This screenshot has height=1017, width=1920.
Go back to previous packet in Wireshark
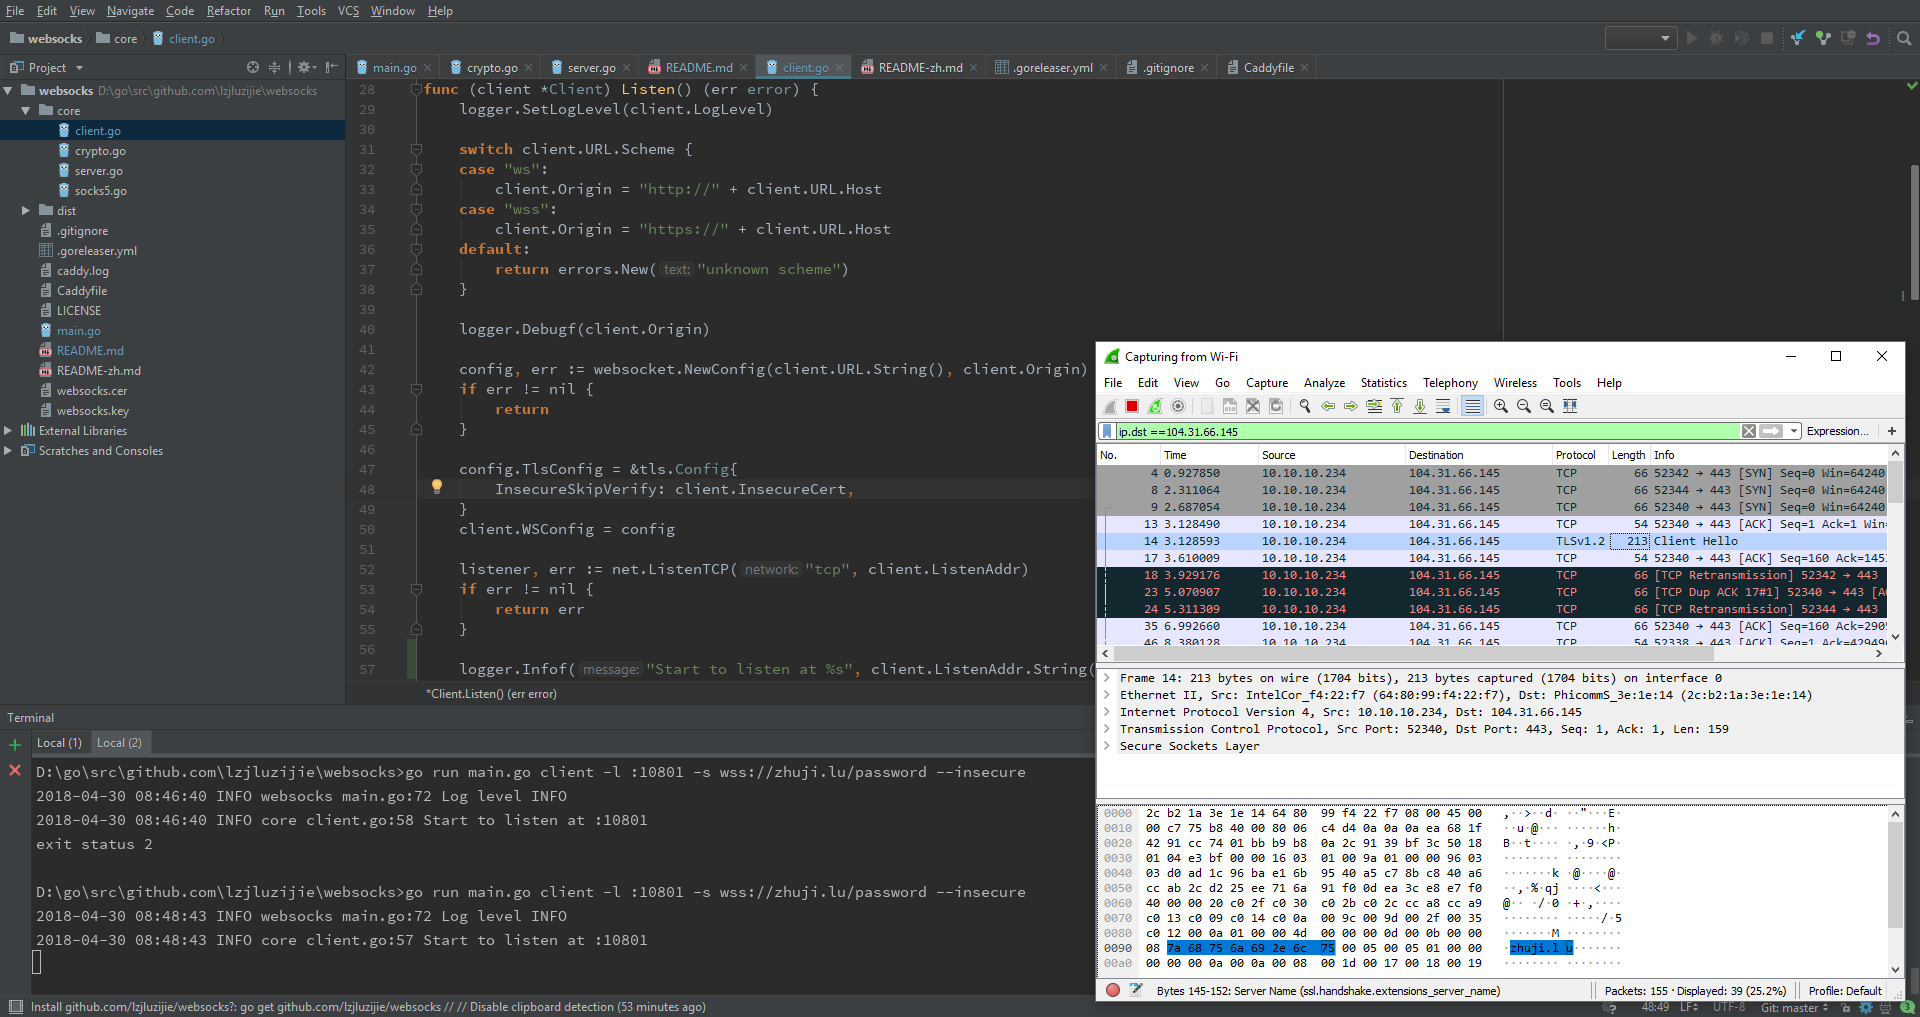(1328, 406)
